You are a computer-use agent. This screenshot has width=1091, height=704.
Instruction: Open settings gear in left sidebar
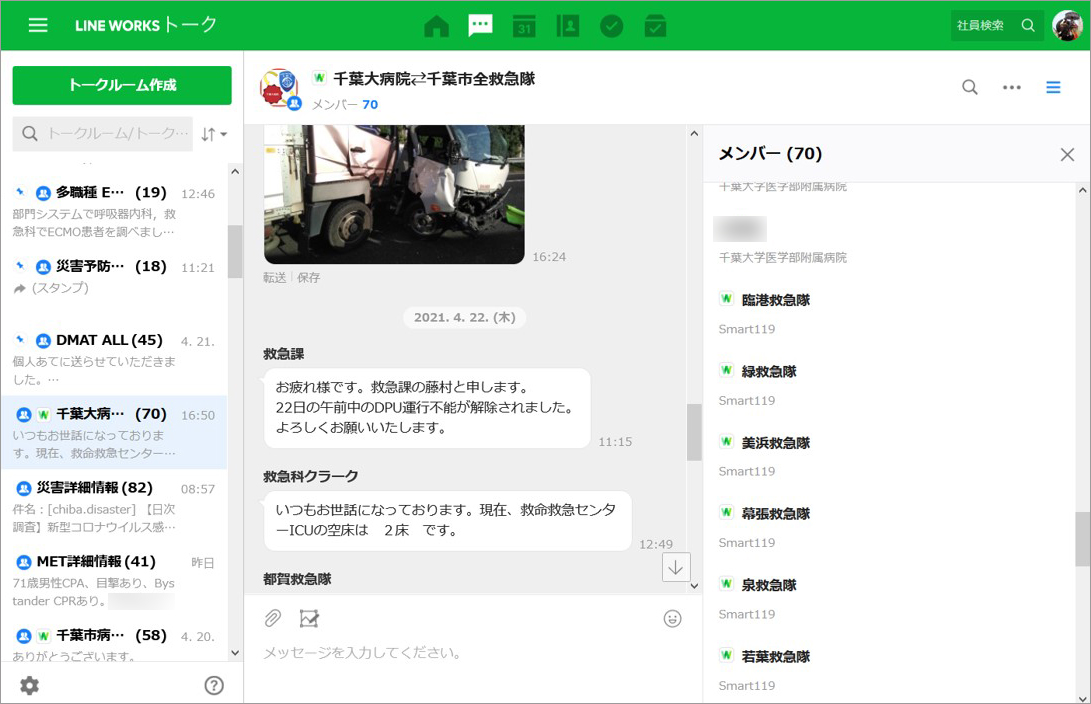[x=30, y=685]
